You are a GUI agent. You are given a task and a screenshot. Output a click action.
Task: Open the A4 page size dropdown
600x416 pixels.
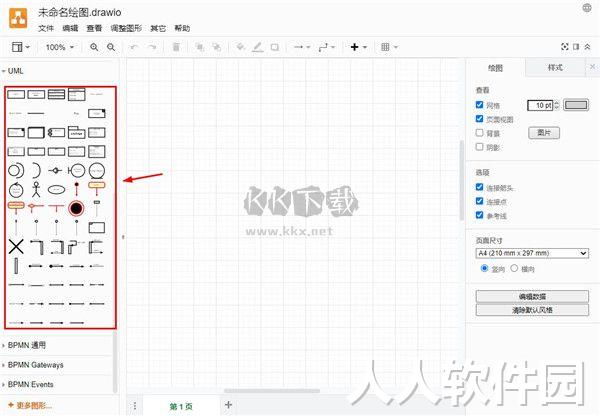click(x=532, y=253)
